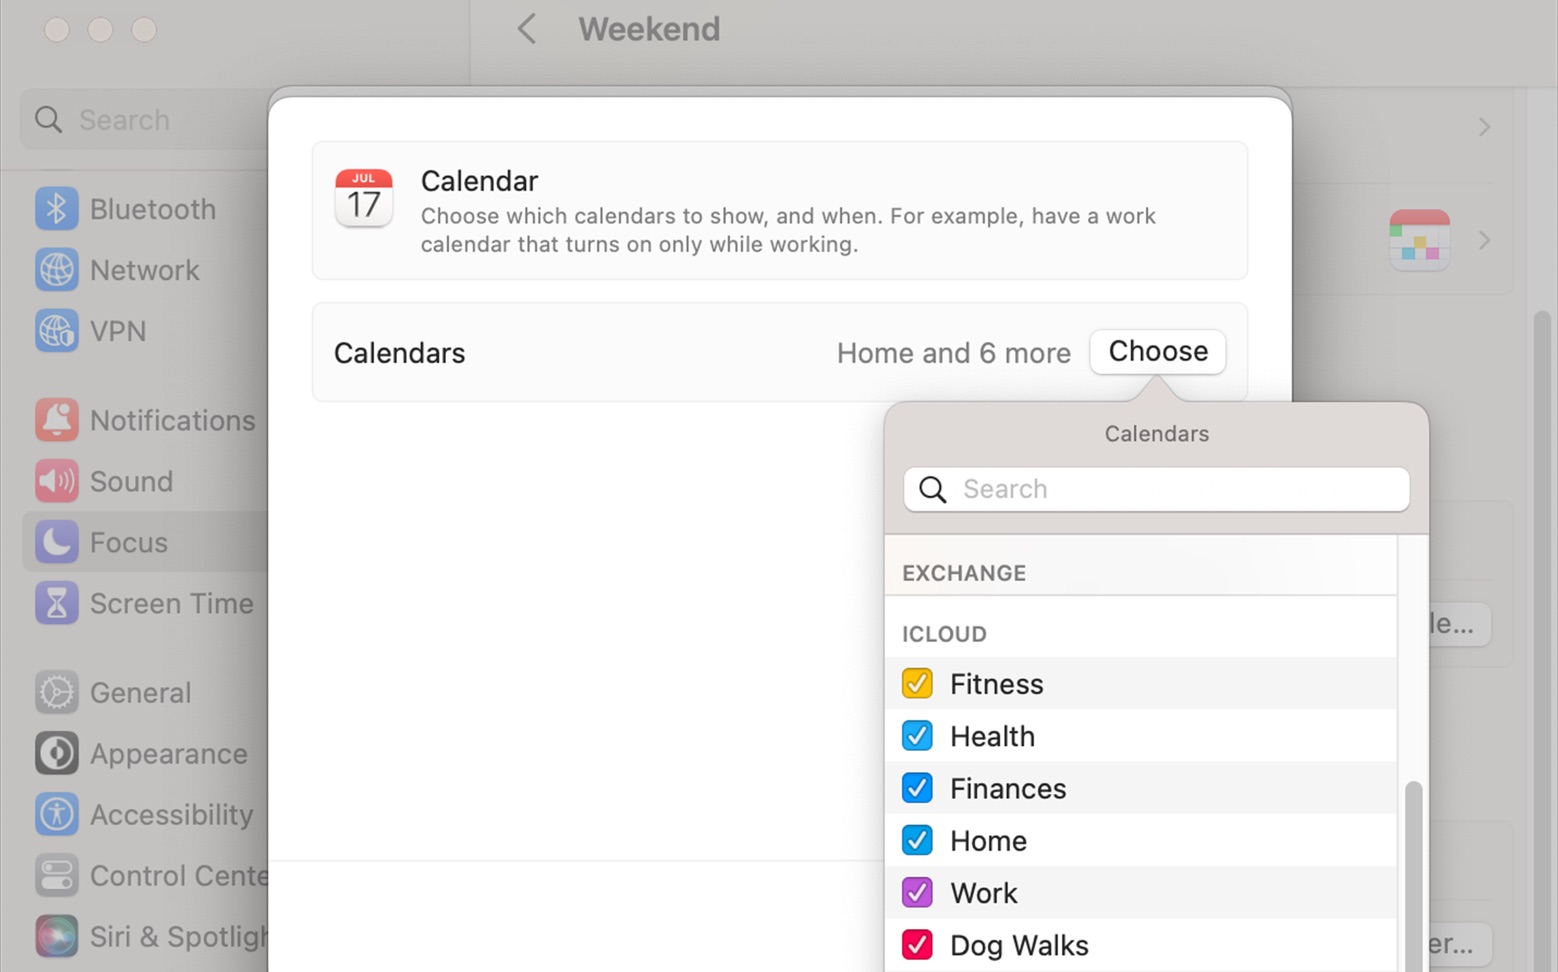The width and height of the screenshot is (1558, 972).
Task: Click the back chevron beside Weekend
Action: point(527,29)
